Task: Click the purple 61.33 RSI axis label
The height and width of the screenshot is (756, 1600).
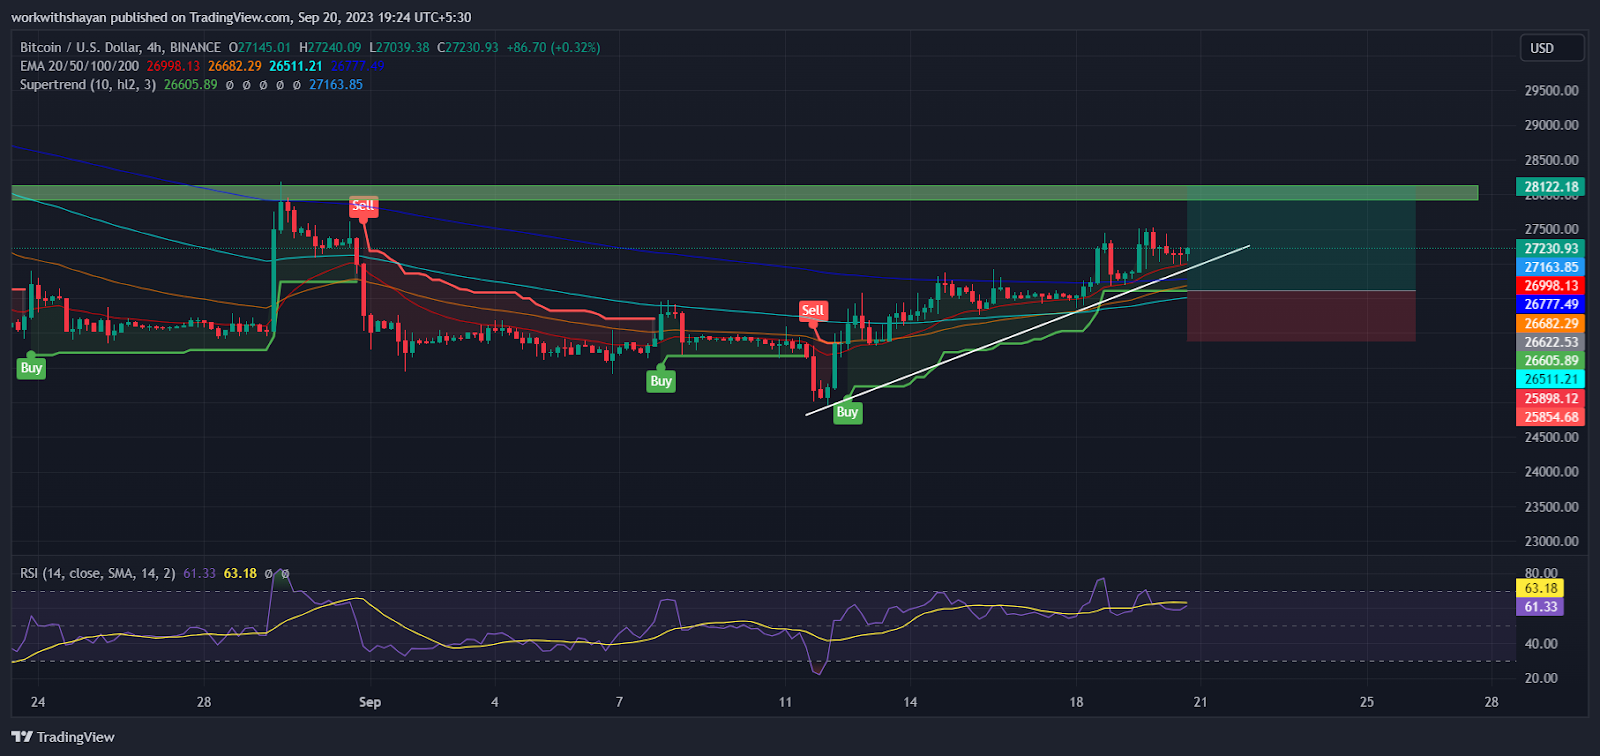Action: [x=1541, y=607]
